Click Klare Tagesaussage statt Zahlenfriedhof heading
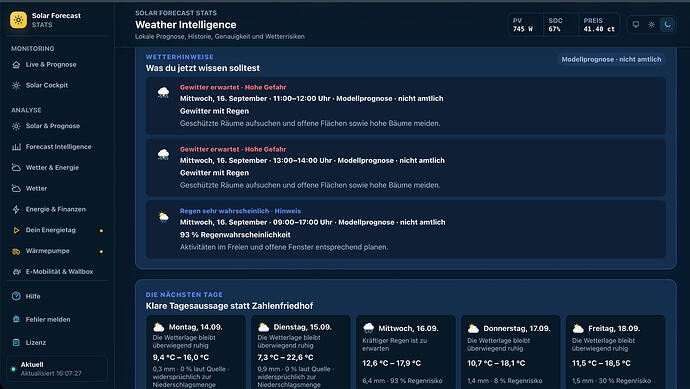This screenshot has height=389, width=690. (x=229, y=306)
